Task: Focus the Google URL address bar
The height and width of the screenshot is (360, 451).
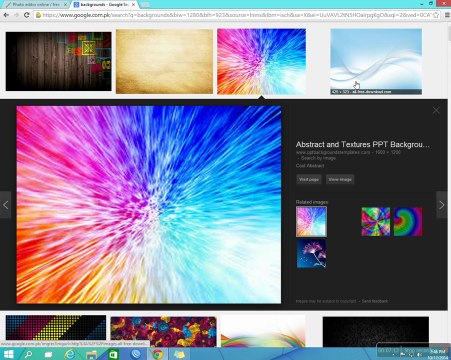Action: click(x=237, y=15)
